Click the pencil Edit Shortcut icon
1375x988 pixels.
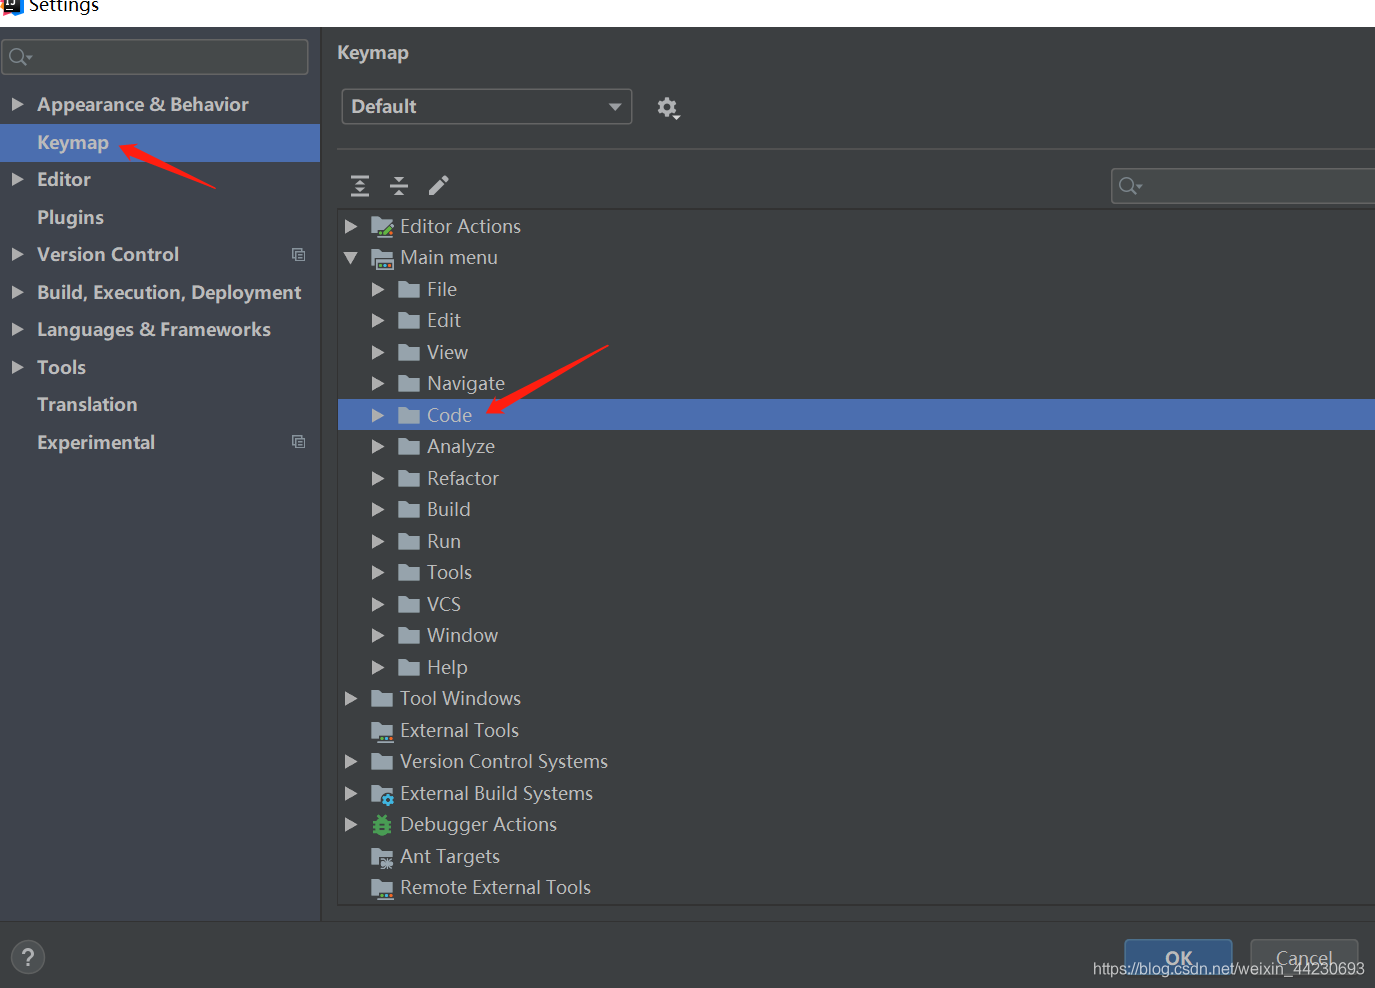point(438,185)
